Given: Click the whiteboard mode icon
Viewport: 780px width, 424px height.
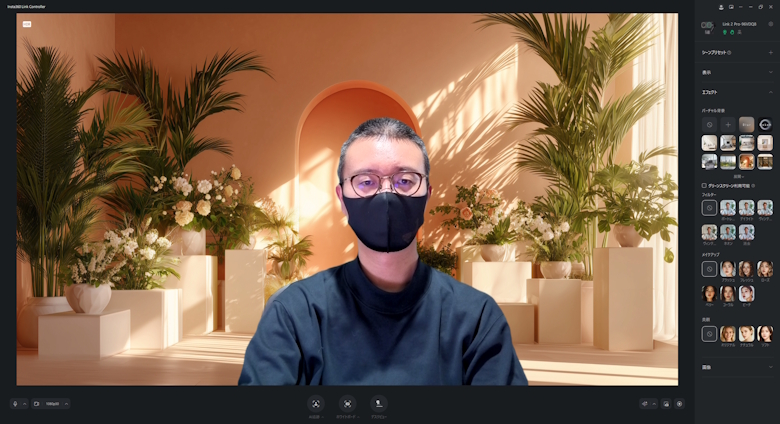Looking at the screenshot, I should coord(347,404).
